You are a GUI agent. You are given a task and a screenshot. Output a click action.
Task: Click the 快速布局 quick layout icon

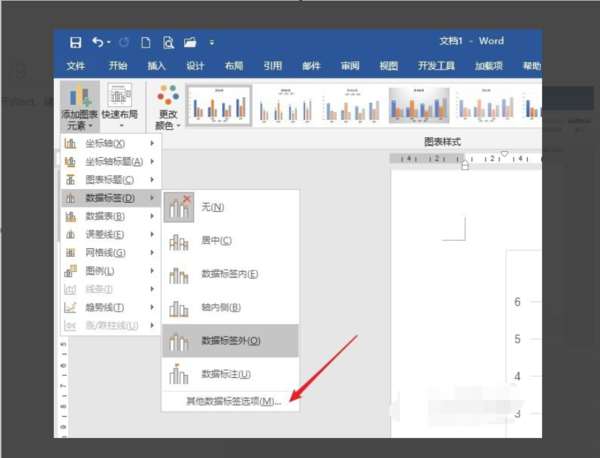tap(119, 106)
